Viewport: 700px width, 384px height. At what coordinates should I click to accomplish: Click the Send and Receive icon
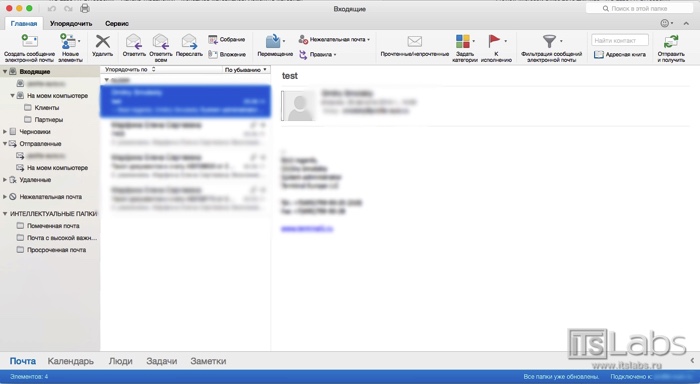pos(671,42)
